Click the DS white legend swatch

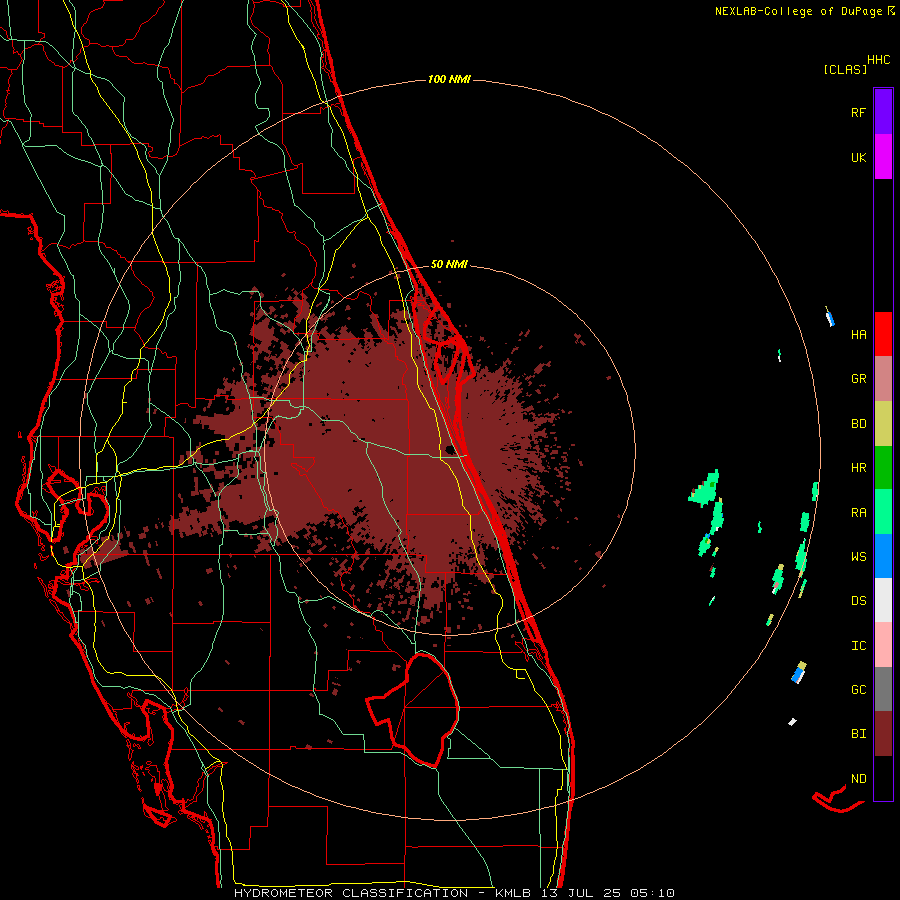pos(883,600)
